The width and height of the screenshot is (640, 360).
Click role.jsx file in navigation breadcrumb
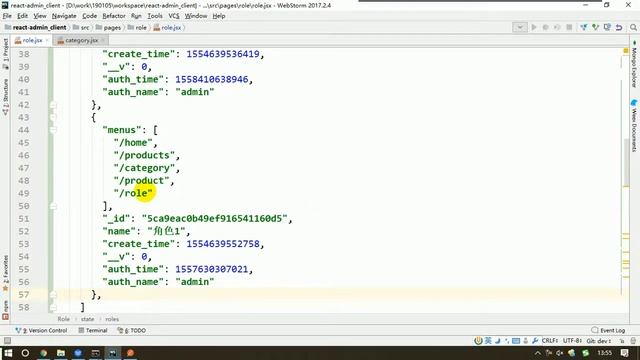(167, 28)
